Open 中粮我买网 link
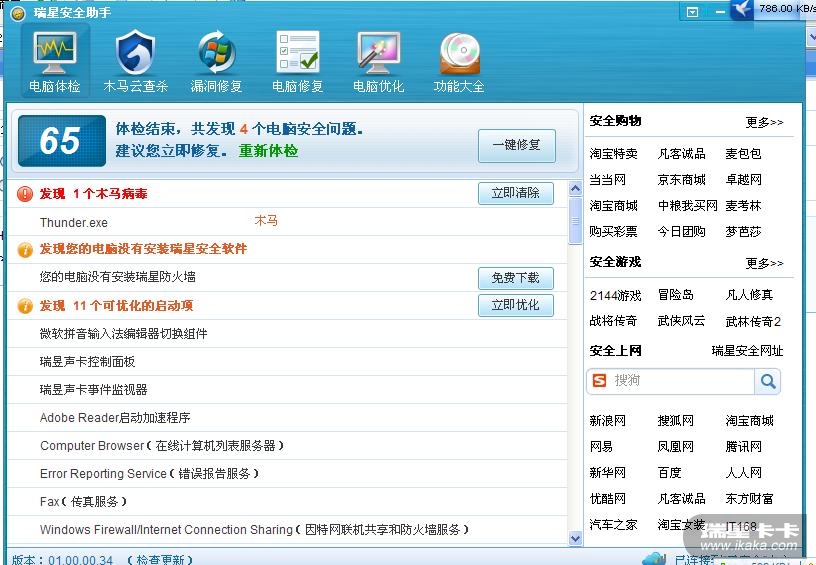 [687, 206]
